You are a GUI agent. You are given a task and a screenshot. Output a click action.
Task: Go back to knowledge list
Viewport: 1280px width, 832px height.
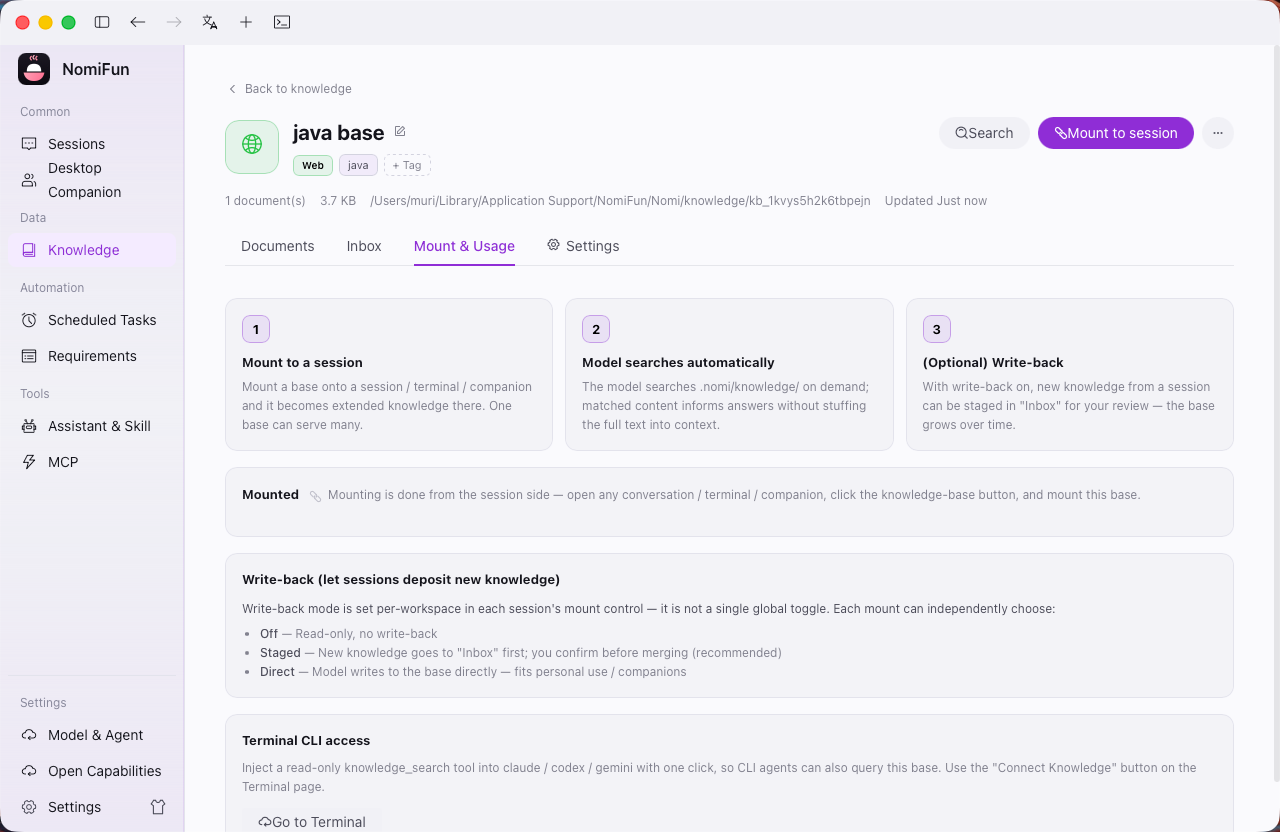tap(290, 89)
